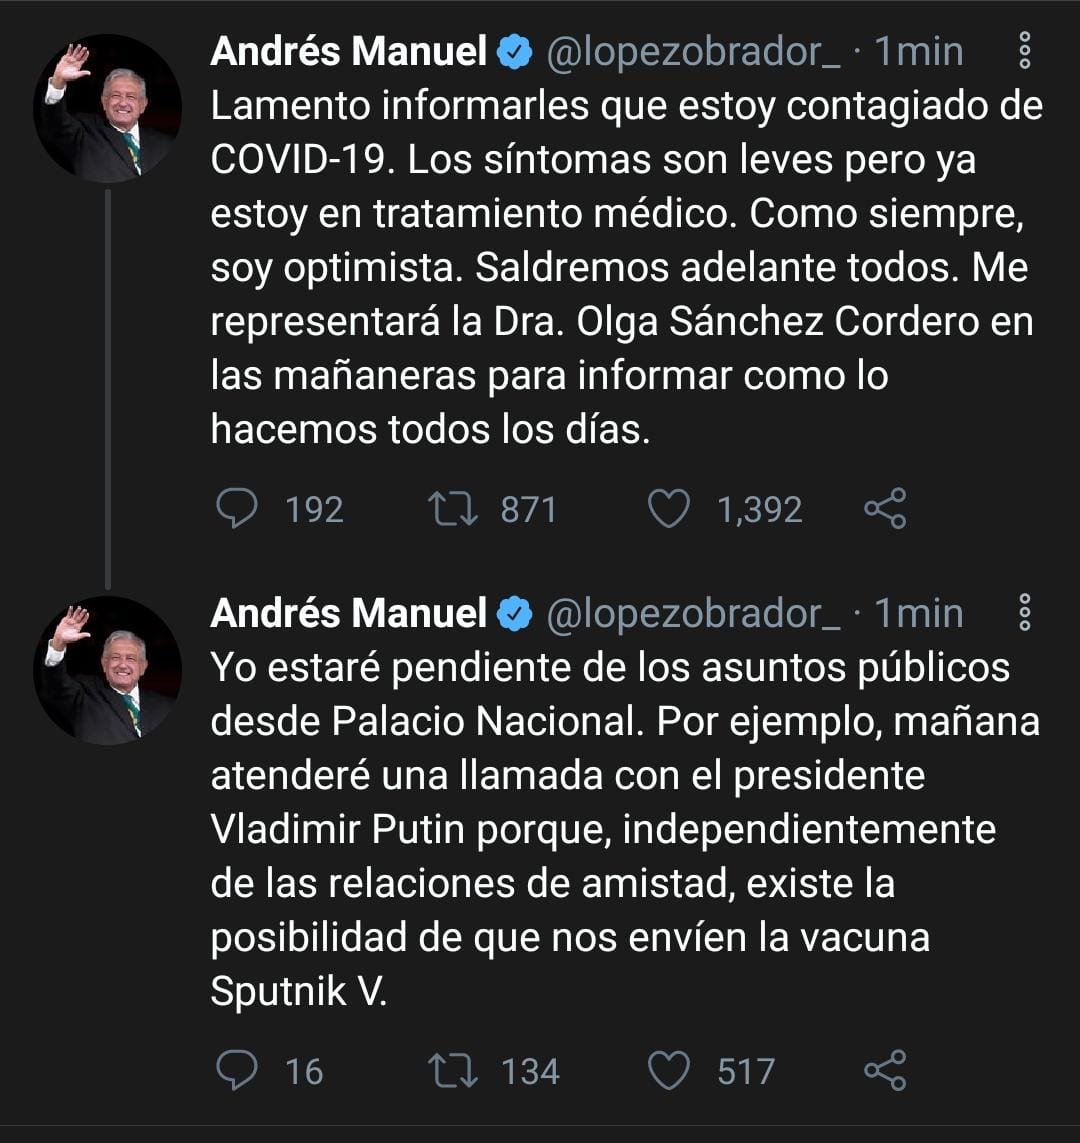Open more options on first tweet

coord(1023,50)
